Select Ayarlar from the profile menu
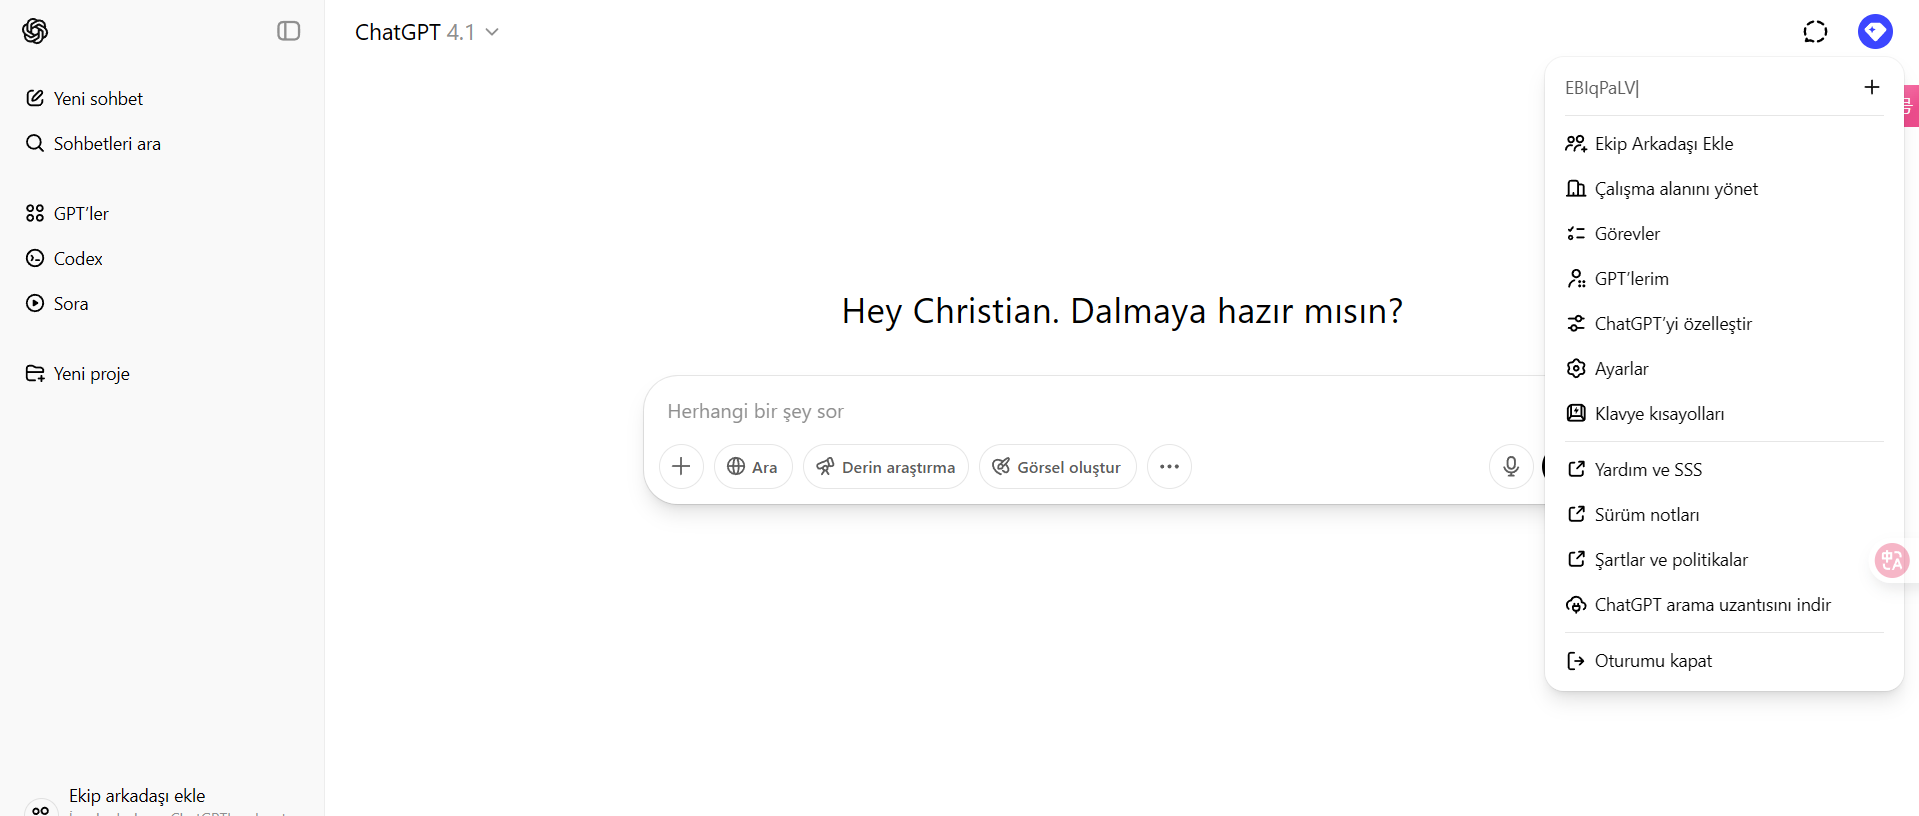This screenshot has width=1919, height=816. point(1724,368)
